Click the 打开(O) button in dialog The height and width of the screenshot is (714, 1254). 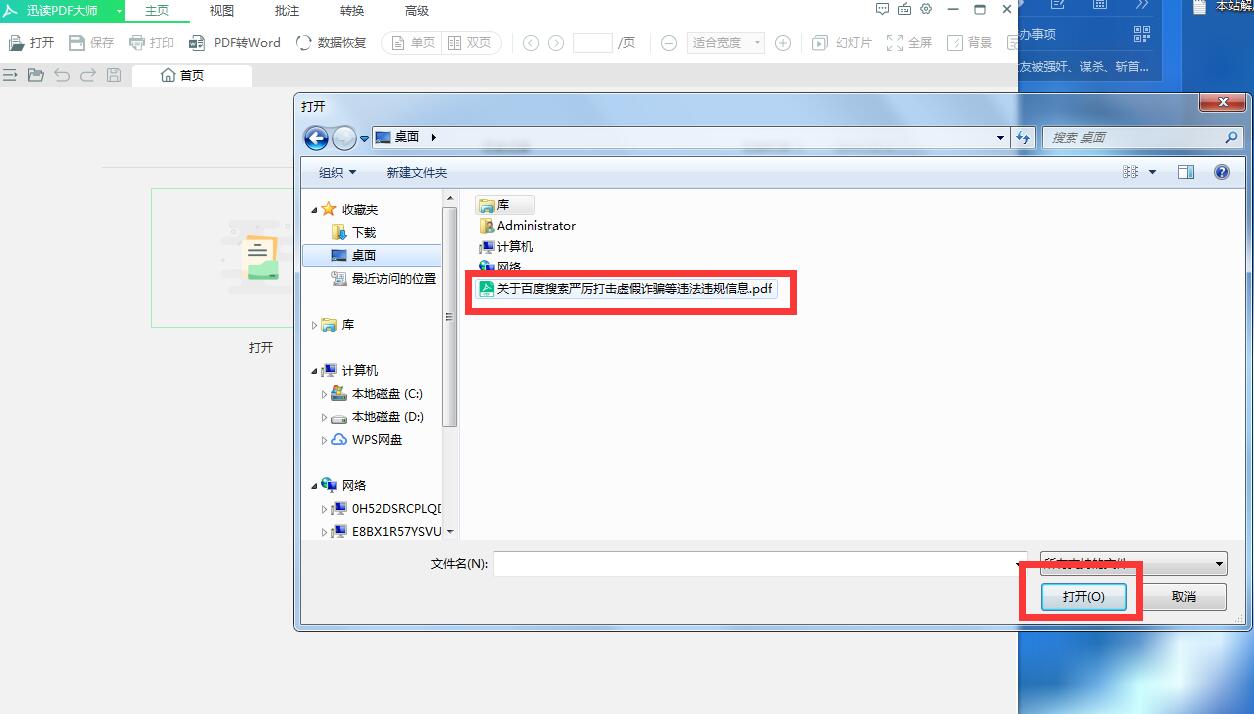(1083, 596)
